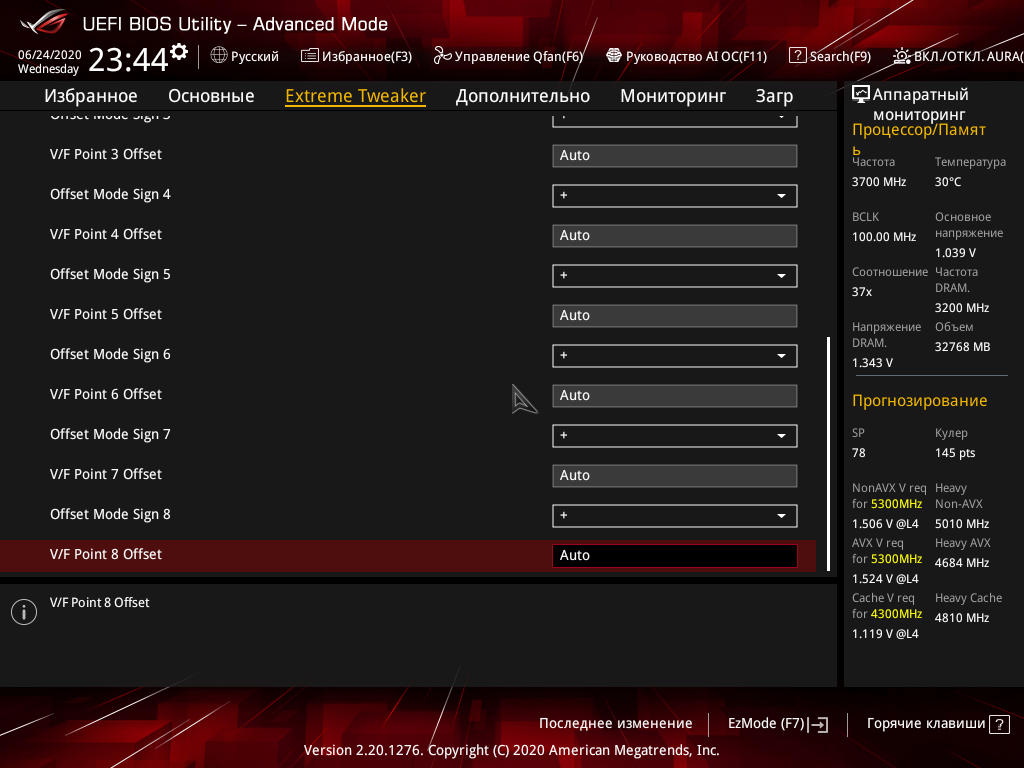1024x768 pixels.
Task: Click the V/F Point 4 Offset field
Action: point(675,236)
